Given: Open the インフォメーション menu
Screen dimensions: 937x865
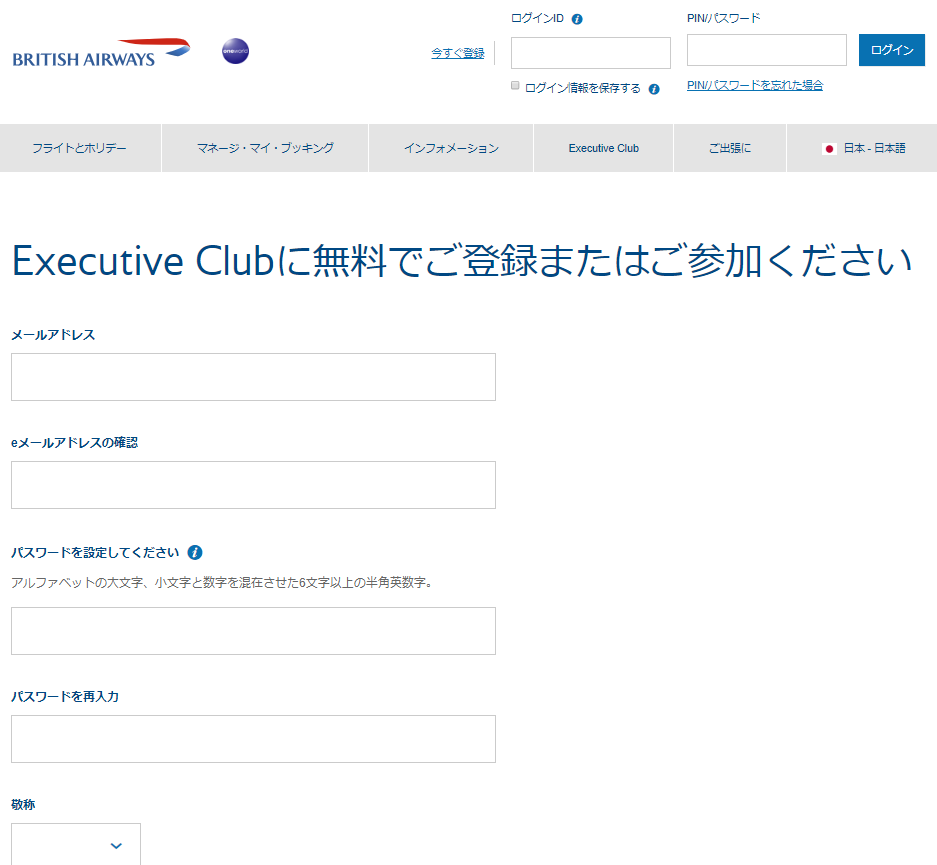Looking at the screenshot, I should (x=451, y=148).
